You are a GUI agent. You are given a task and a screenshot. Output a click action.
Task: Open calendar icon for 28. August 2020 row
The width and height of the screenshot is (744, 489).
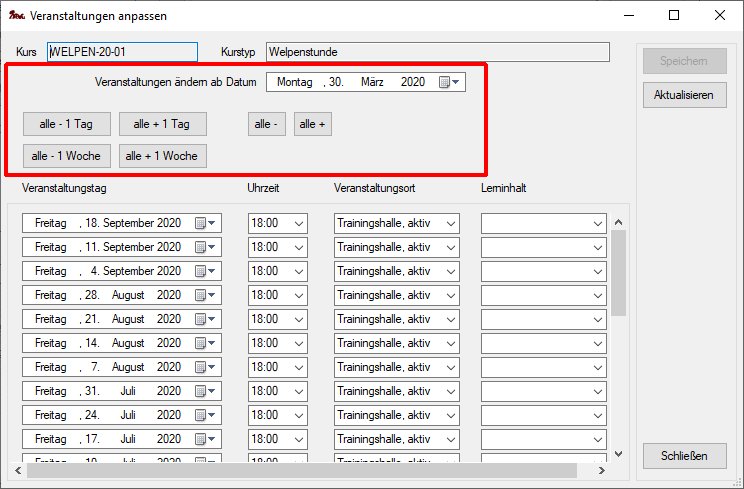point(205,295)
